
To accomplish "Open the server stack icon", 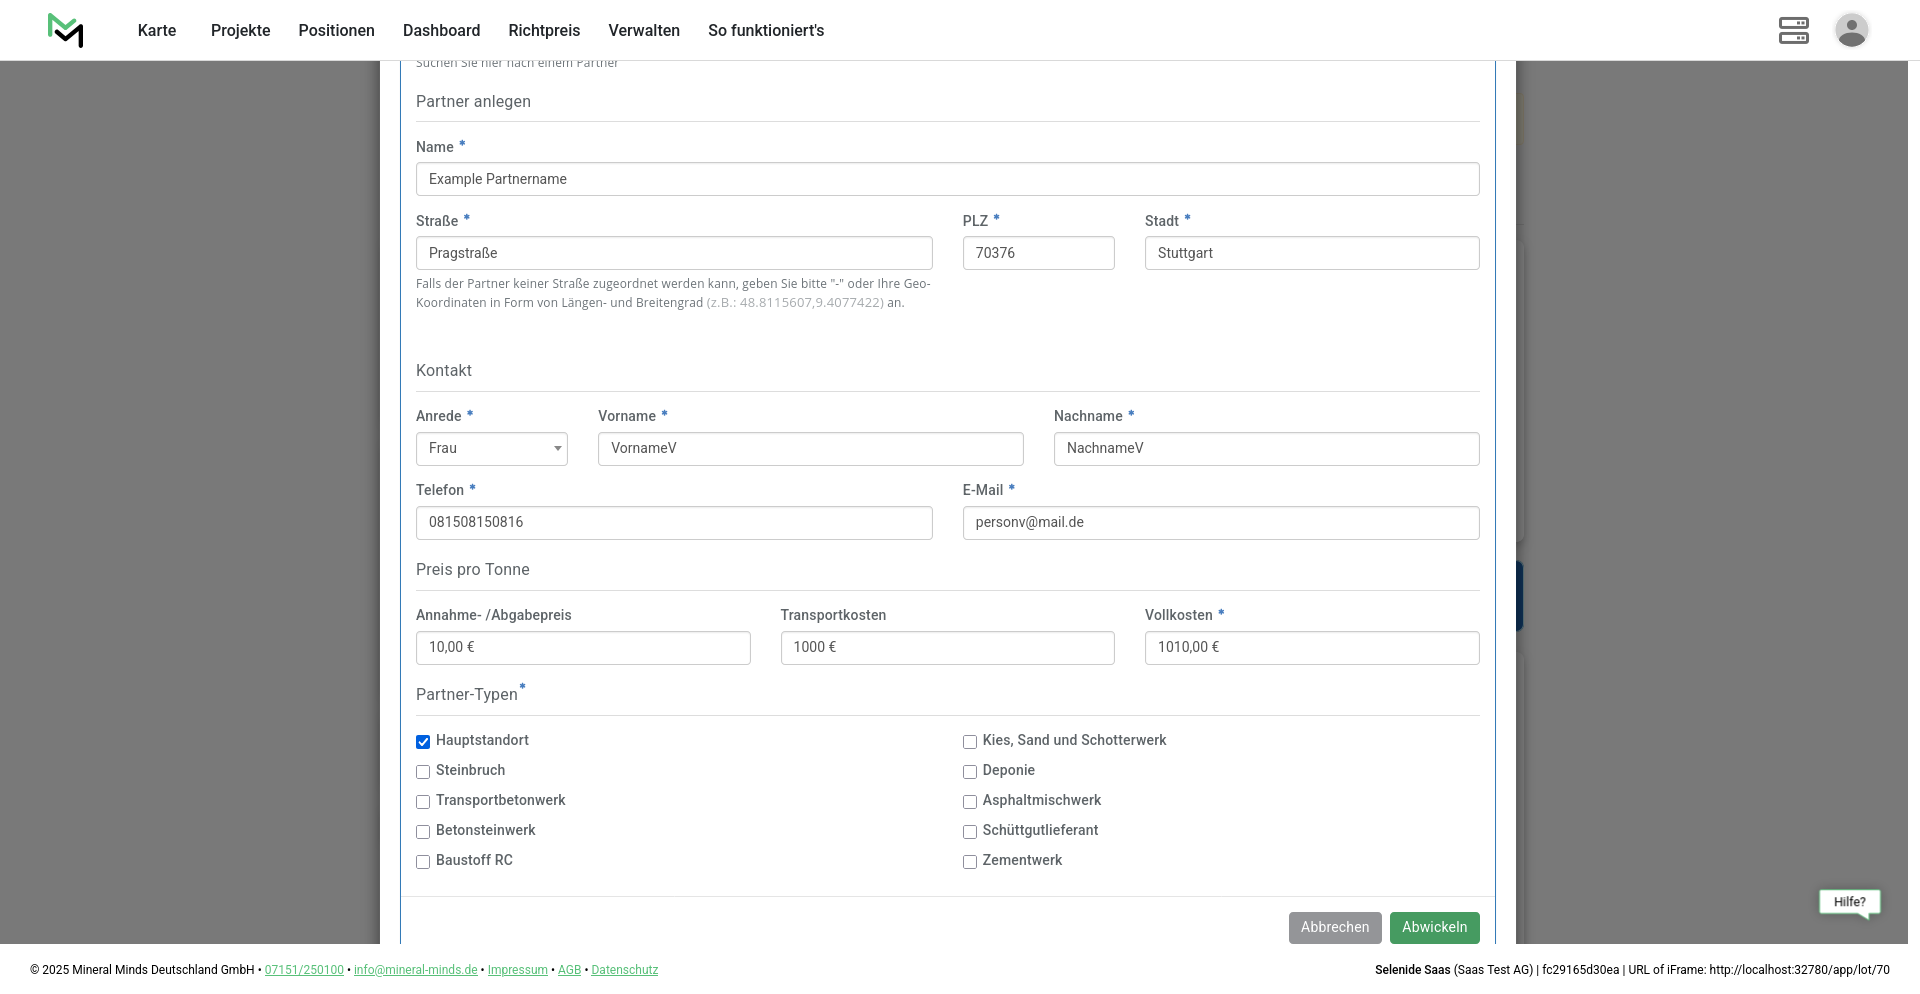I will 1793,30.
